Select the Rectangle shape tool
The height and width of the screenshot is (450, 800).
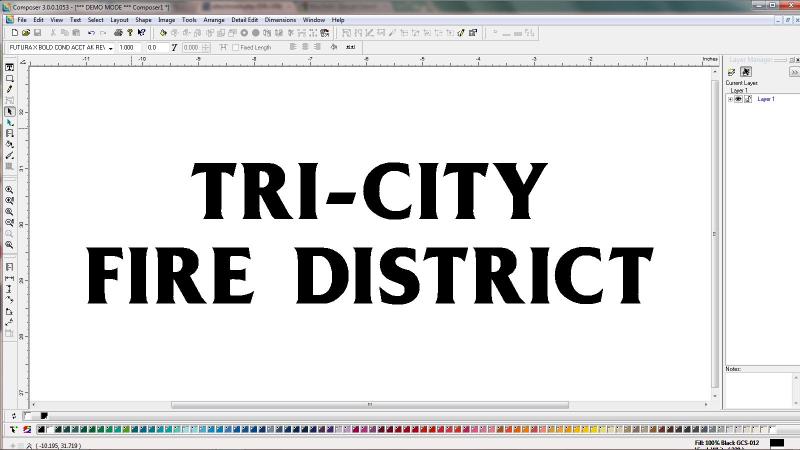click(9, 79)
